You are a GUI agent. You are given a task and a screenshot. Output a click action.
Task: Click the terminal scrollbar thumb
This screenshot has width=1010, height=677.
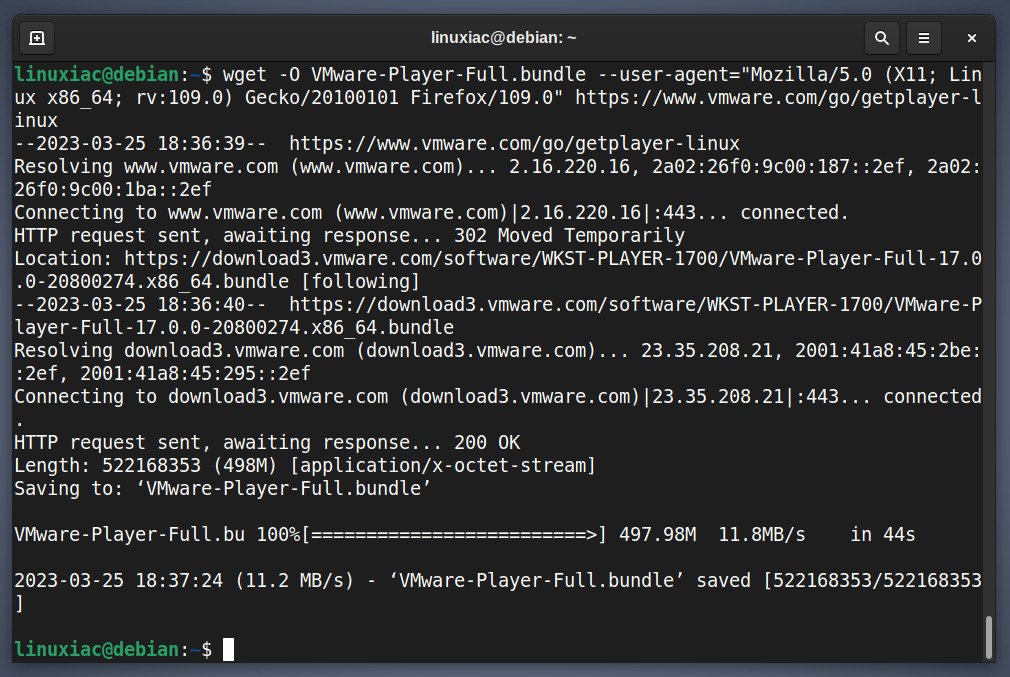[989, 638]
